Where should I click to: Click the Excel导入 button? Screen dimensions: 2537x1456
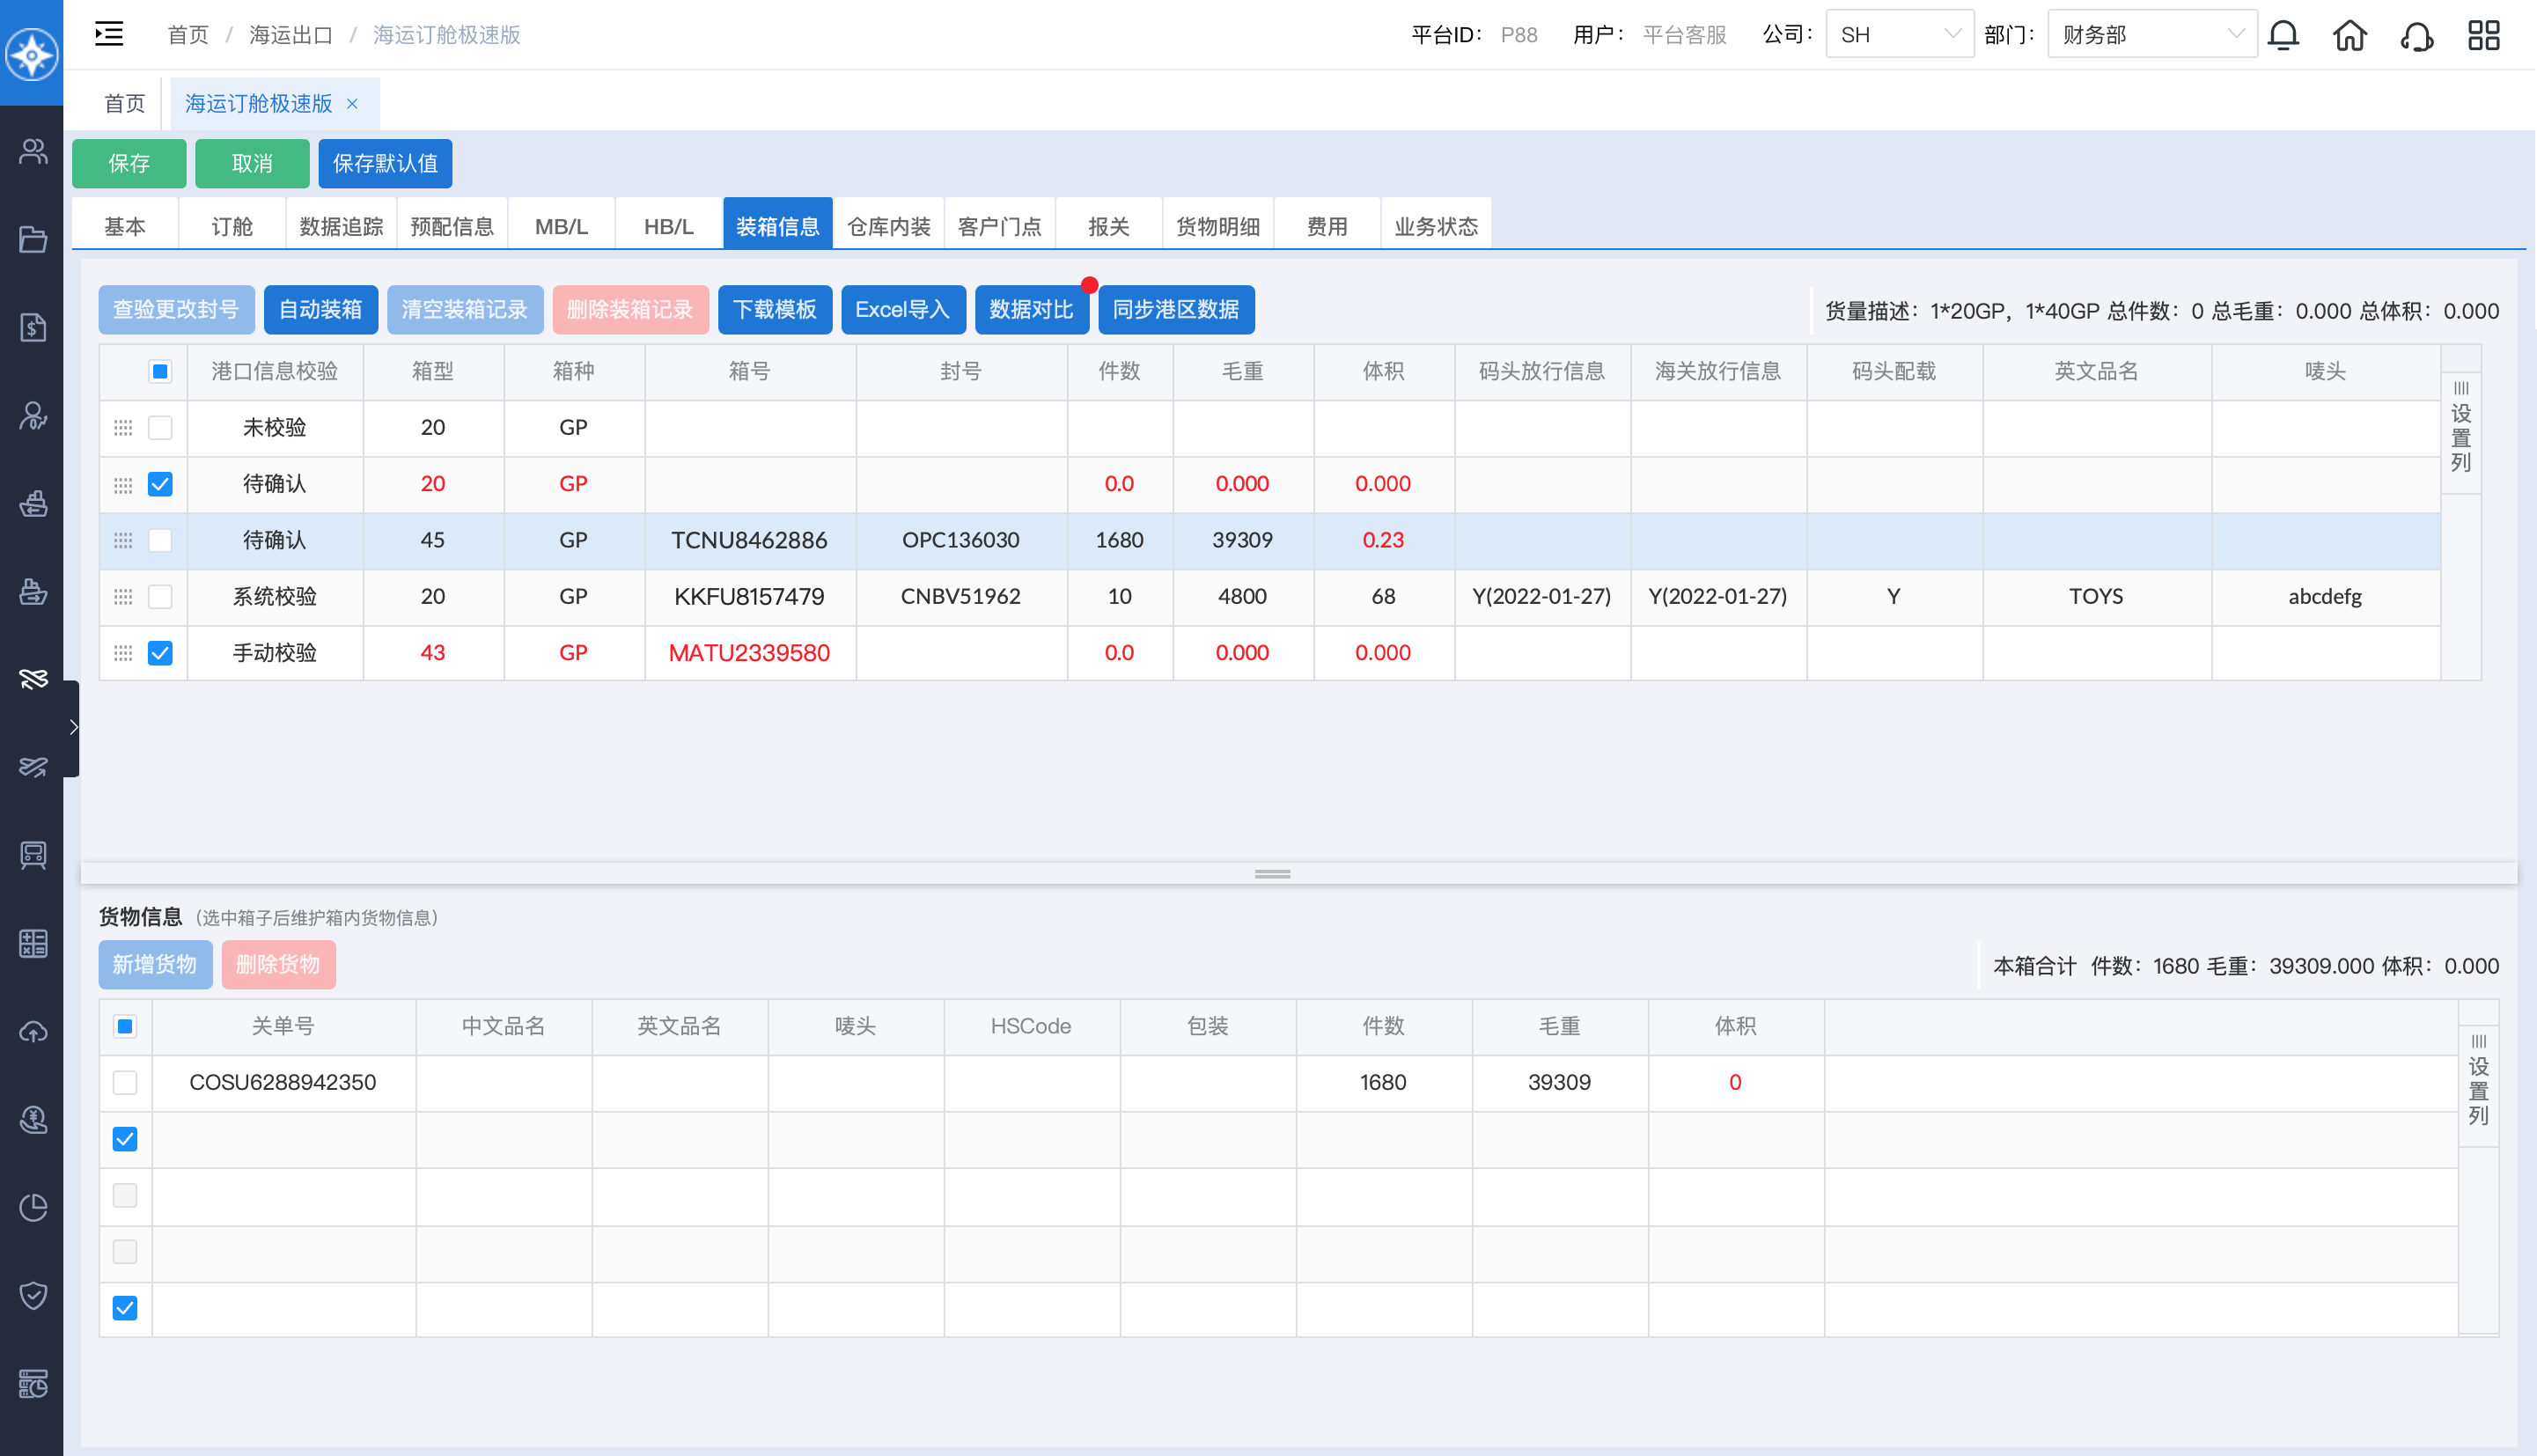(x=902, y=310)
